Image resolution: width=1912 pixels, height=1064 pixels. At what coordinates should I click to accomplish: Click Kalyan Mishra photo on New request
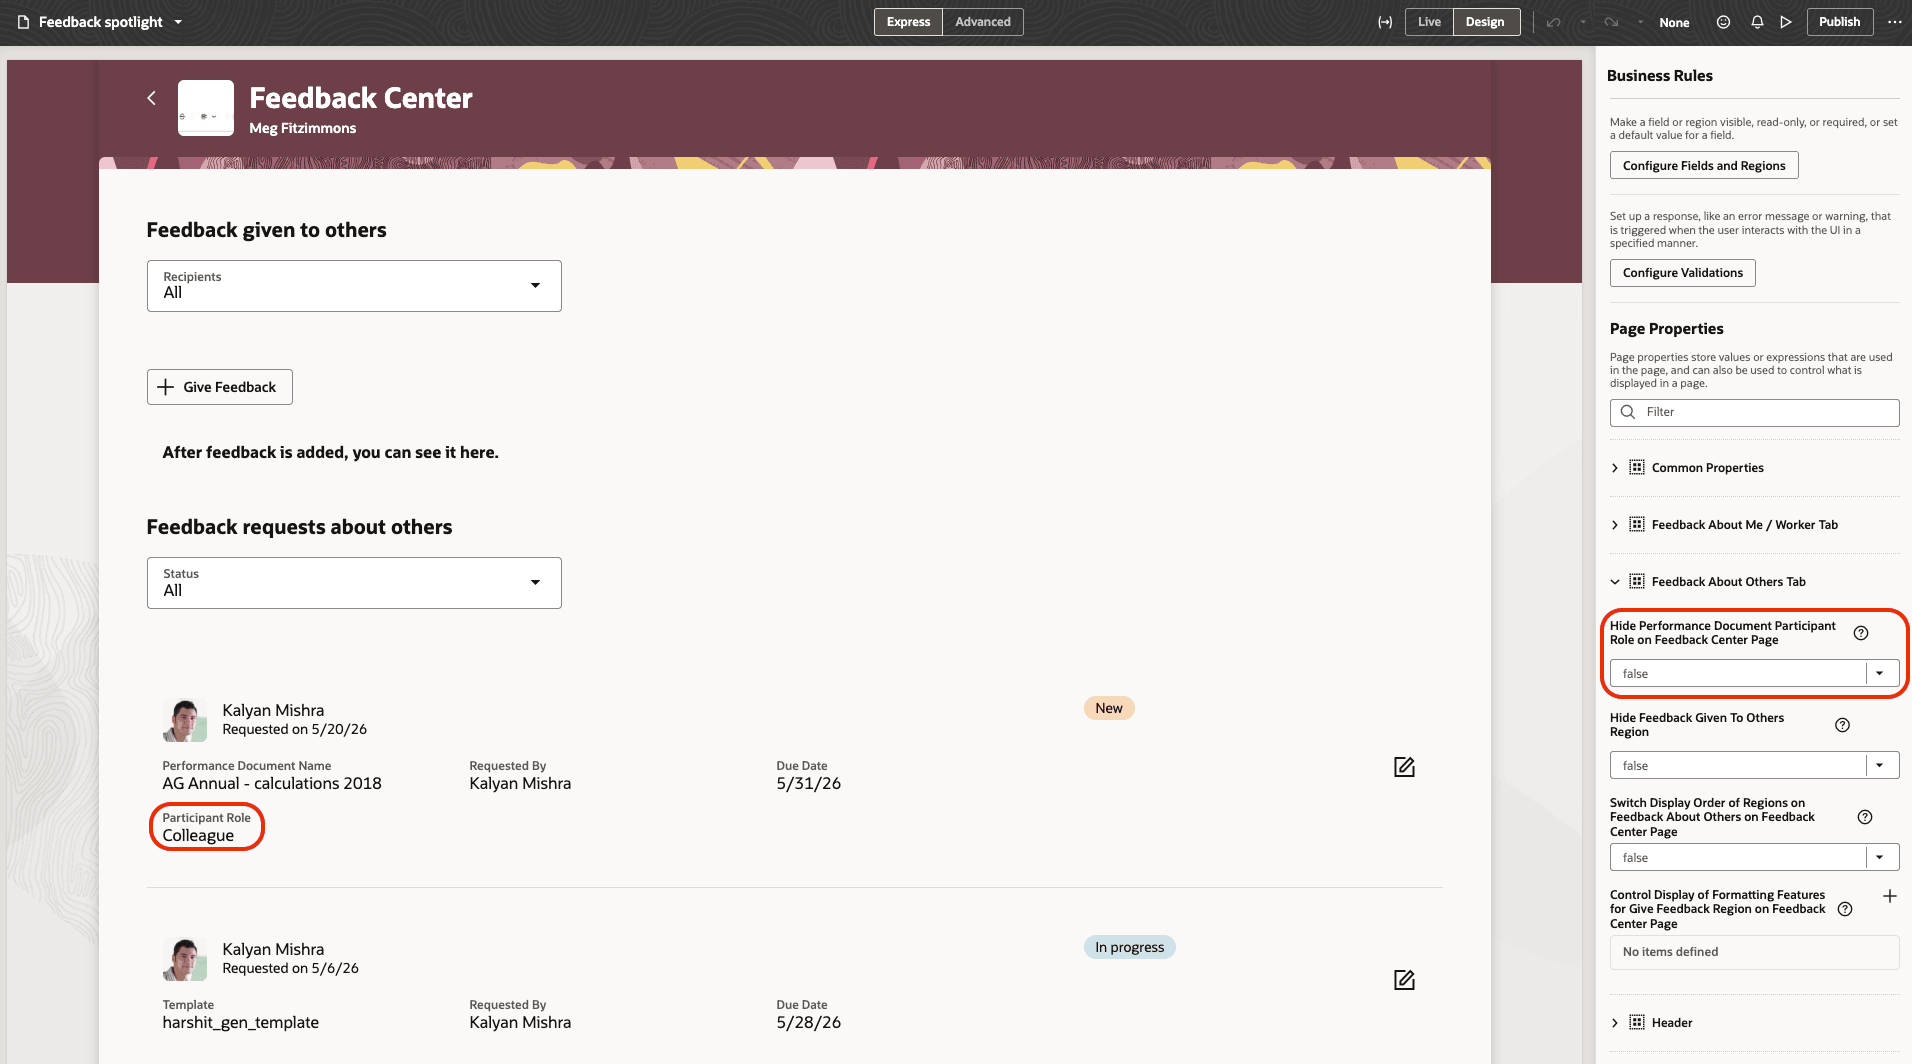185,720
